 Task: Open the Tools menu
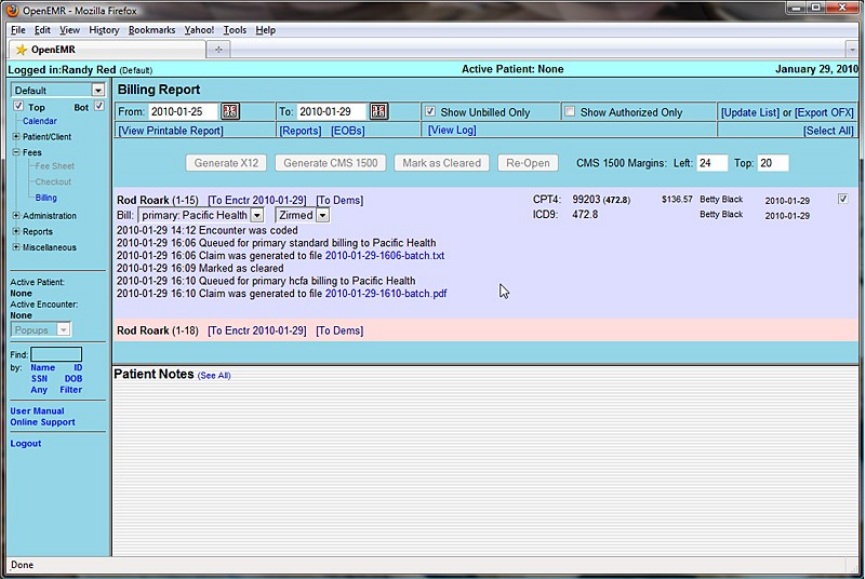[x=235, y=30]
